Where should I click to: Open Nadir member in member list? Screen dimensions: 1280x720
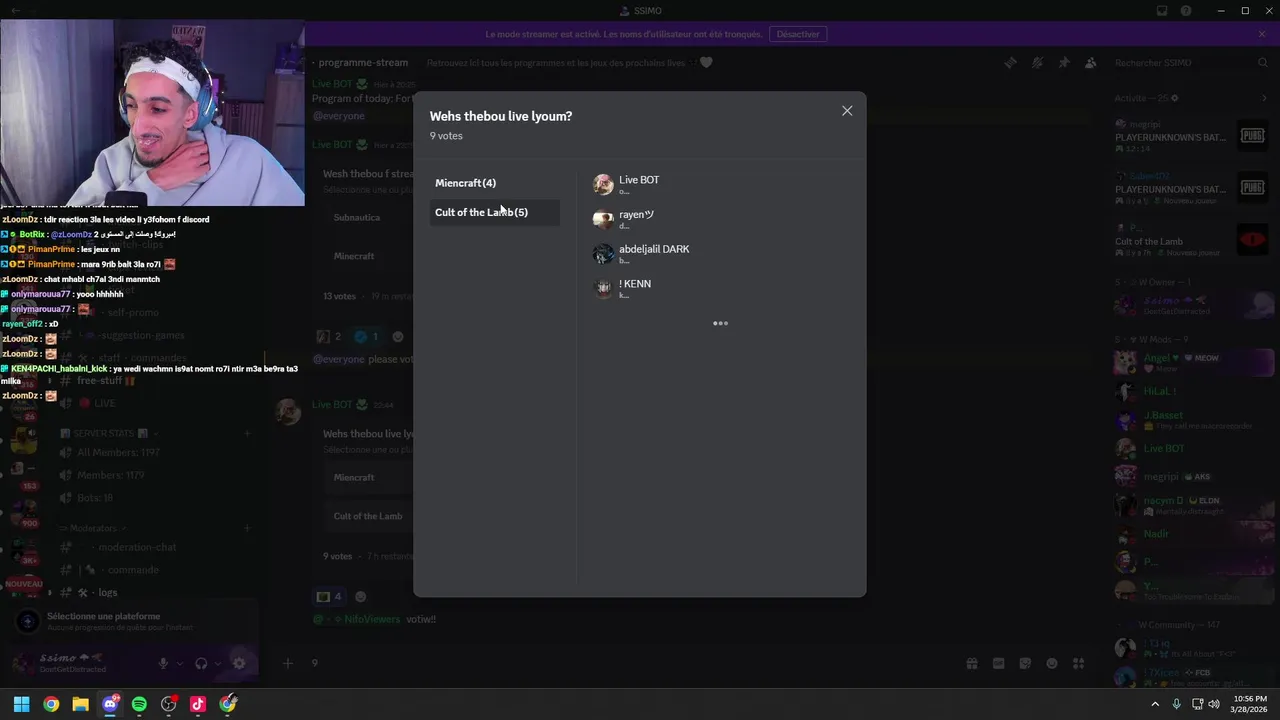(1192, 534)
